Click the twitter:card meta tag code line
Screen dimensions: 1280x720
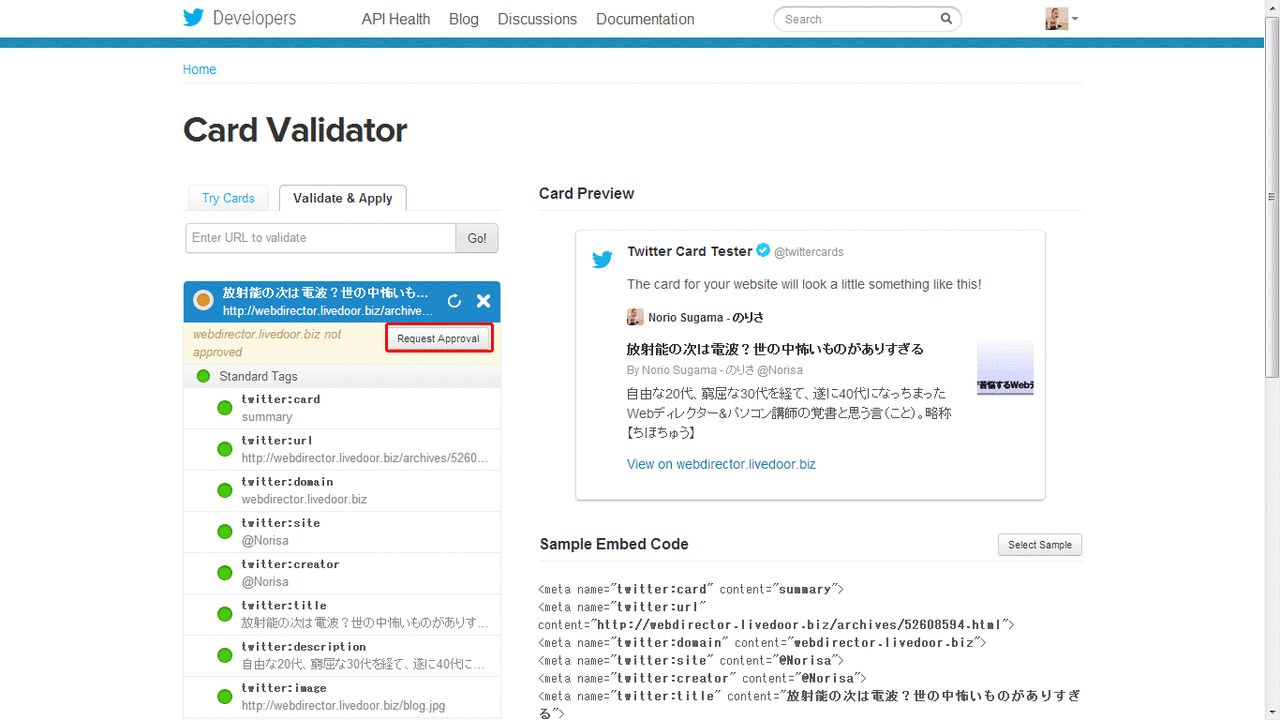[x=691, y=589]
